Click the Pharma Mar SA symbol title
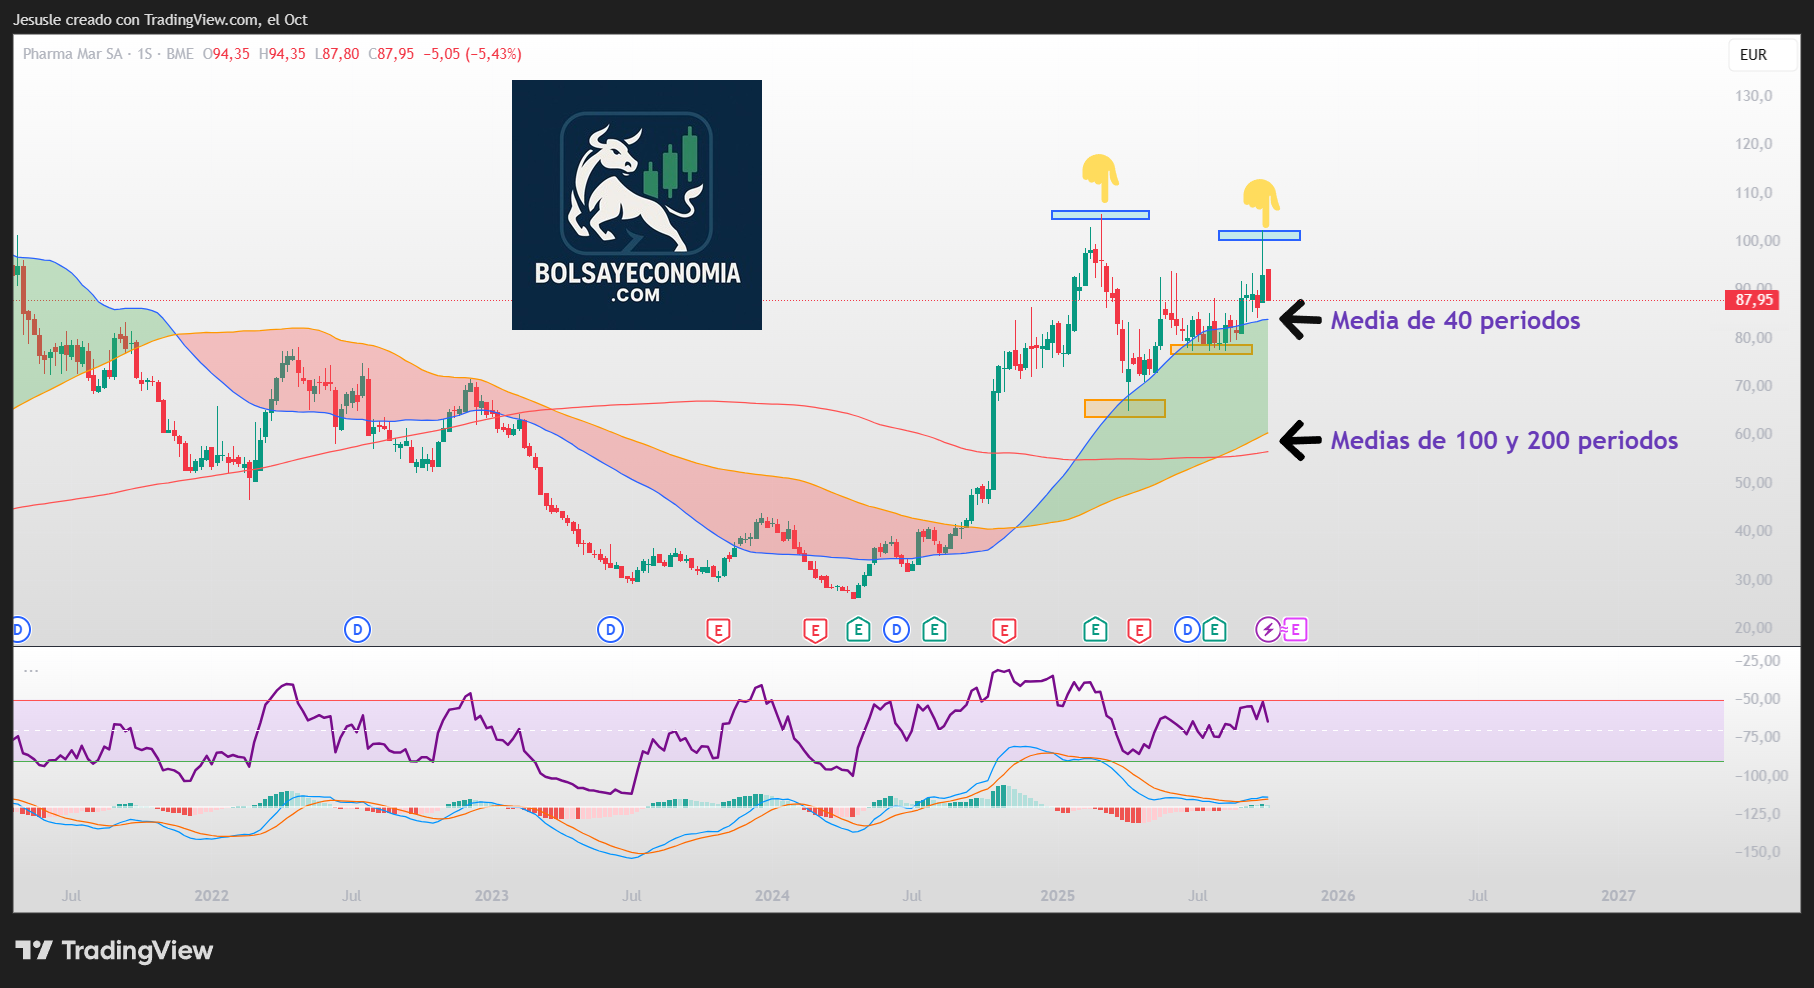The height and width of the screenshot is (988, 1814). coord(72,54)
